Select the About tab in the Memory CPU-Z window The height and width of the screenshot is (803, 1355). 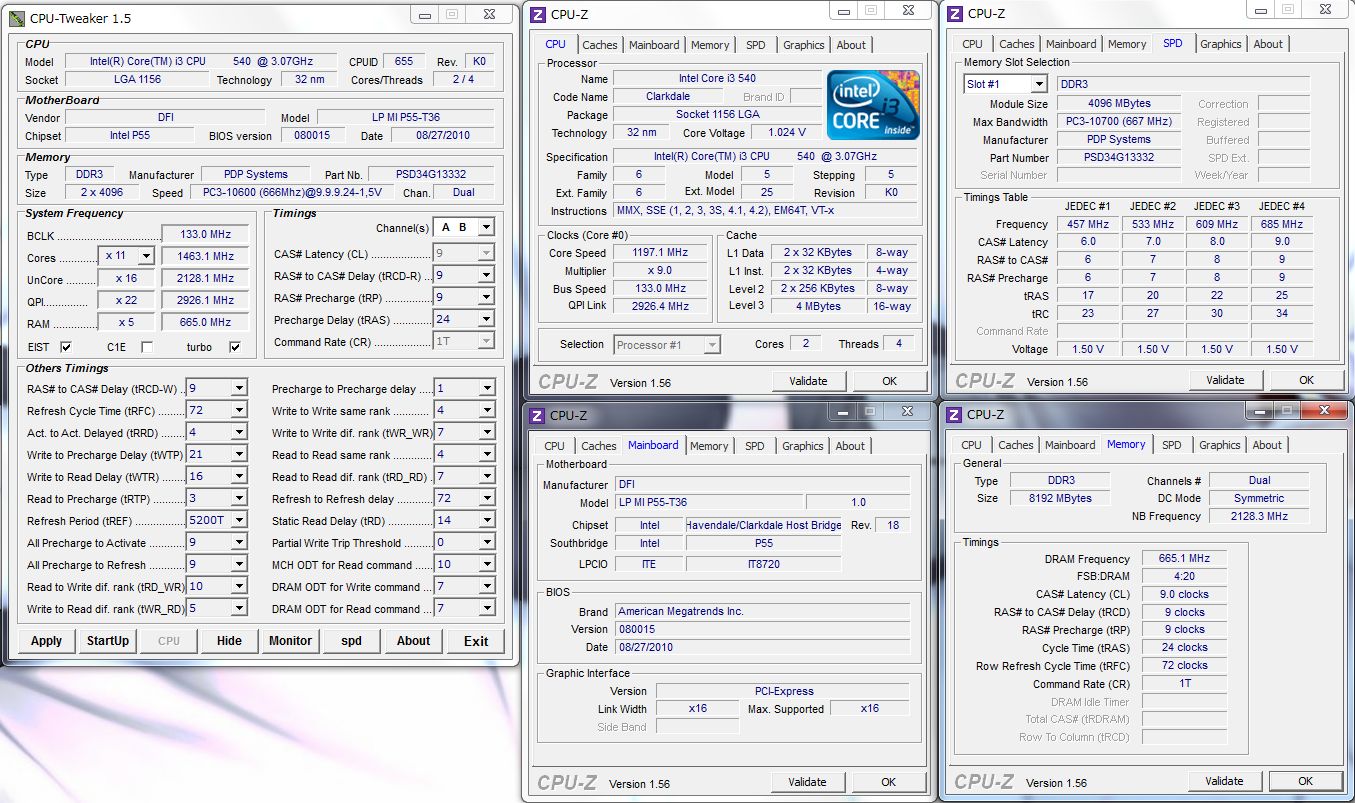[x=1267, y=445]
